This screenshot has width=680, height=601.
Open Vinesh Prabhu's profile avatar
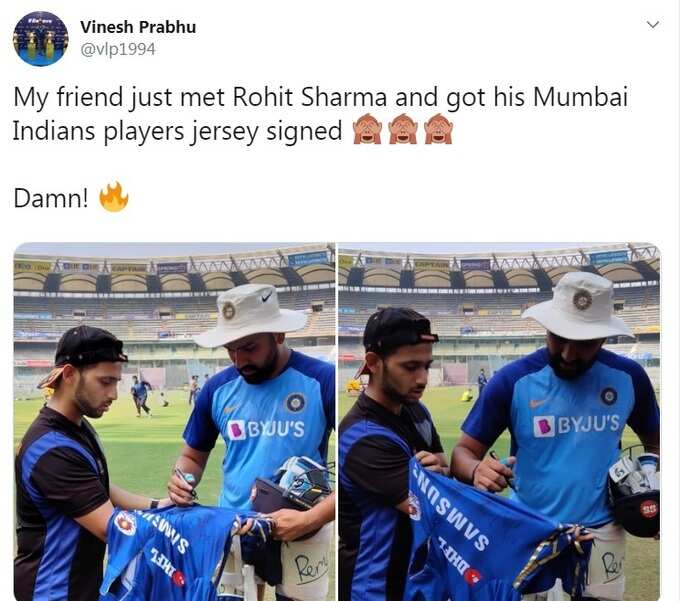point(41,39)
